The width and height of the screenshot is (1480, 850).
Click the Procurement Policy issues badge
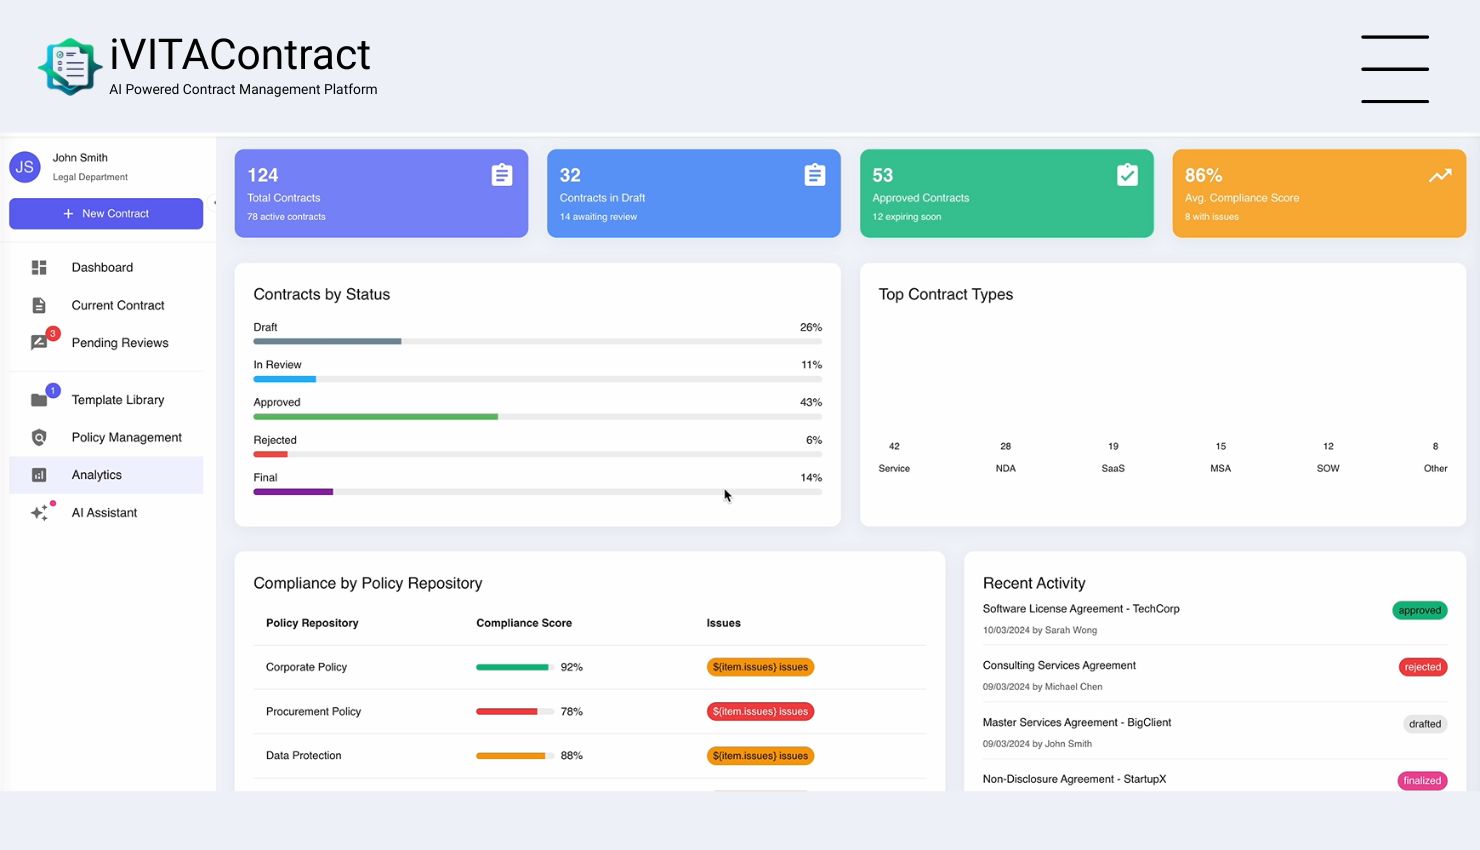(x=760, y=712)
